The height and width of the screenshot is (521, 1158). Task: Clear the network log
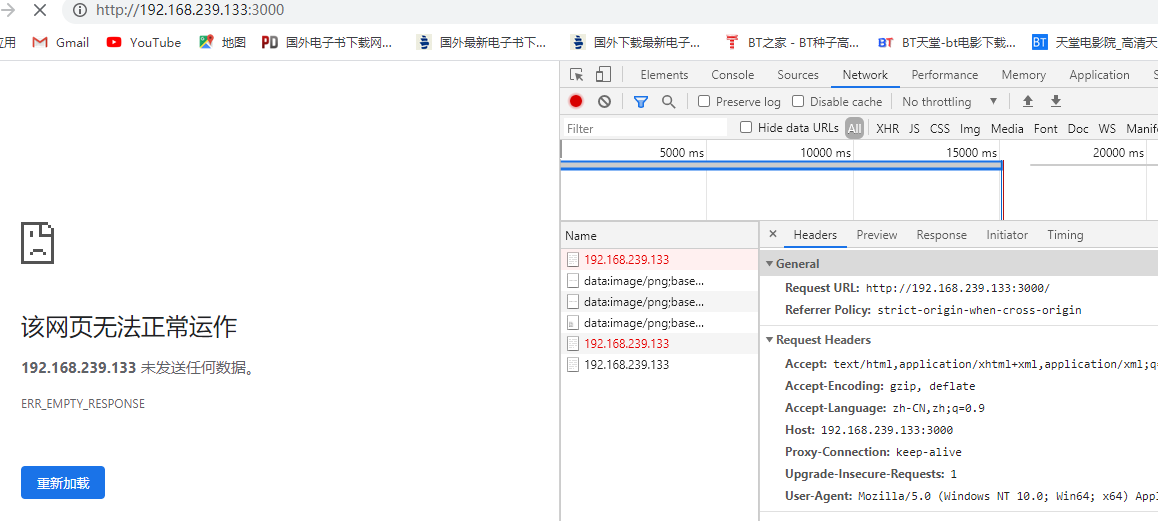point(604,101)
